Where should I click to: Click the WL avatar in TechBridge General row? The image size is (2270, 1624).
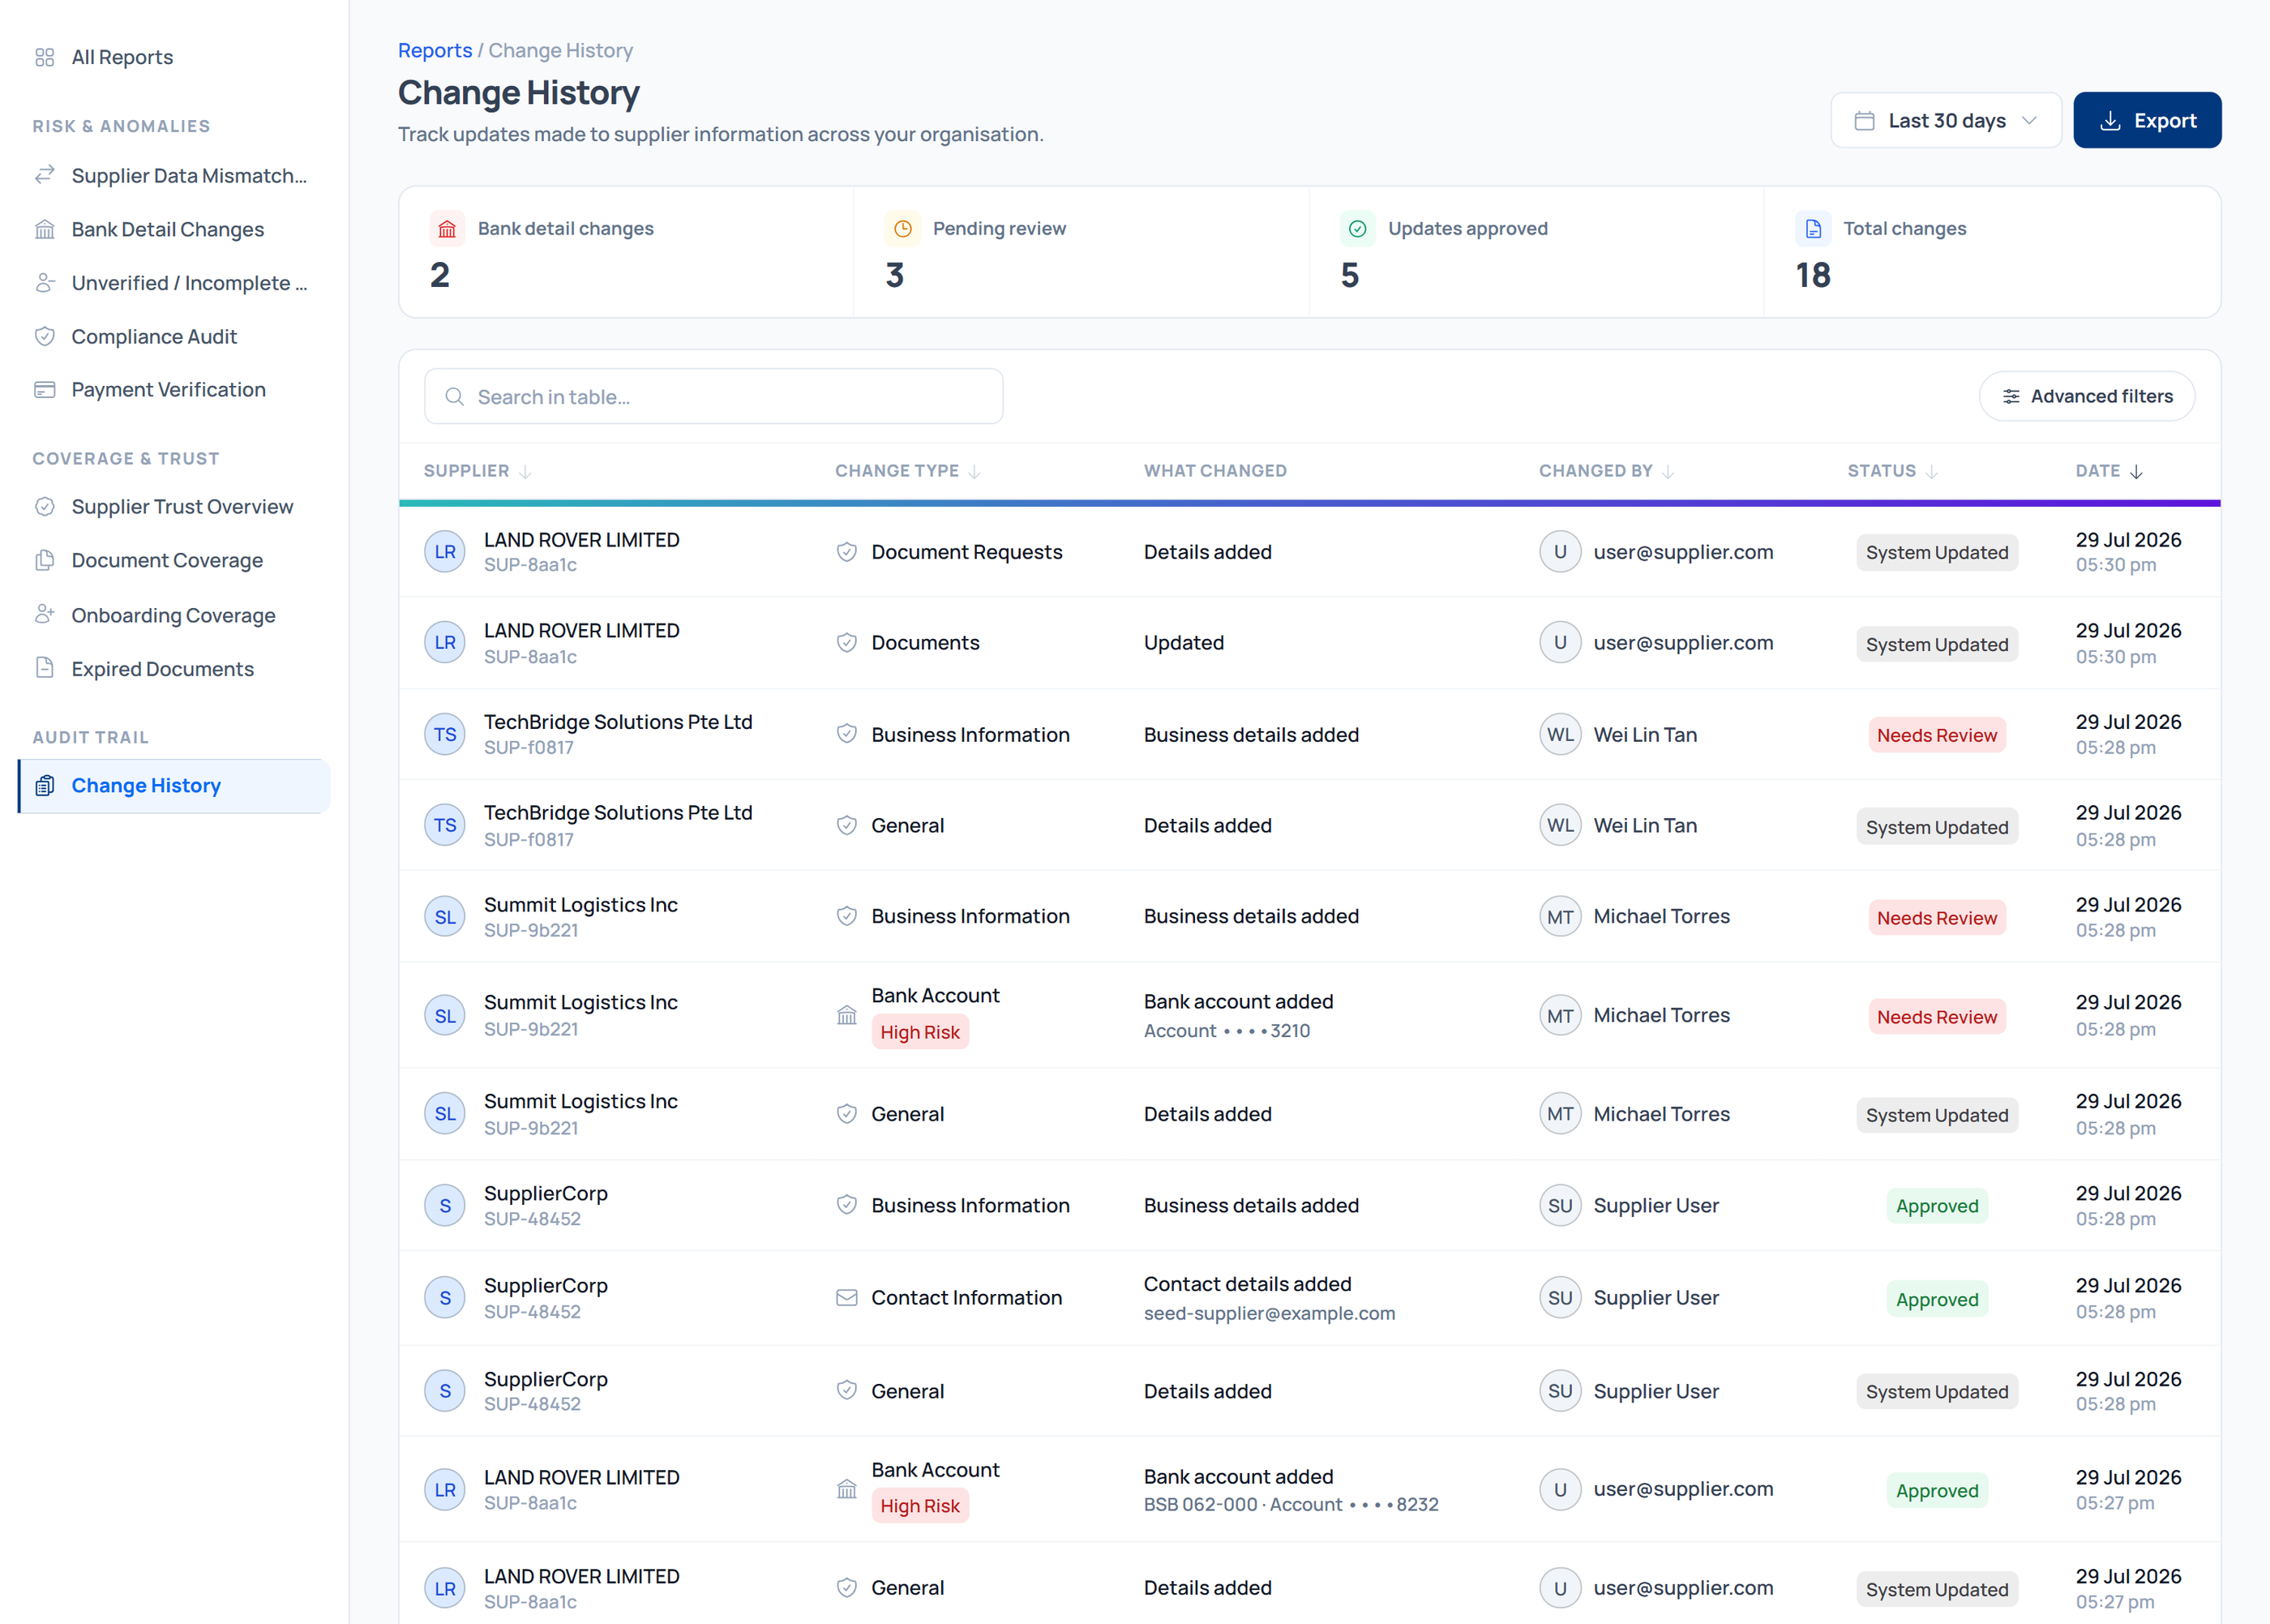pos(1560,826)
